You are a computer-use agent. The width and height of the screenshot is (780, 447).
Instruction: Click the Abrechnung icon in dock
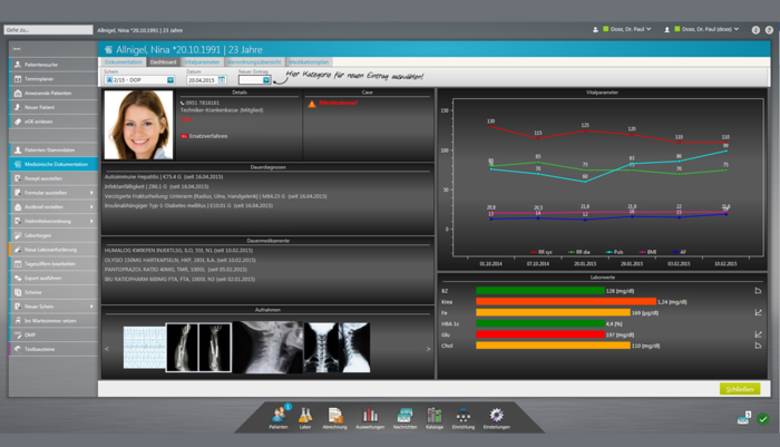click(x=336, y=414)
